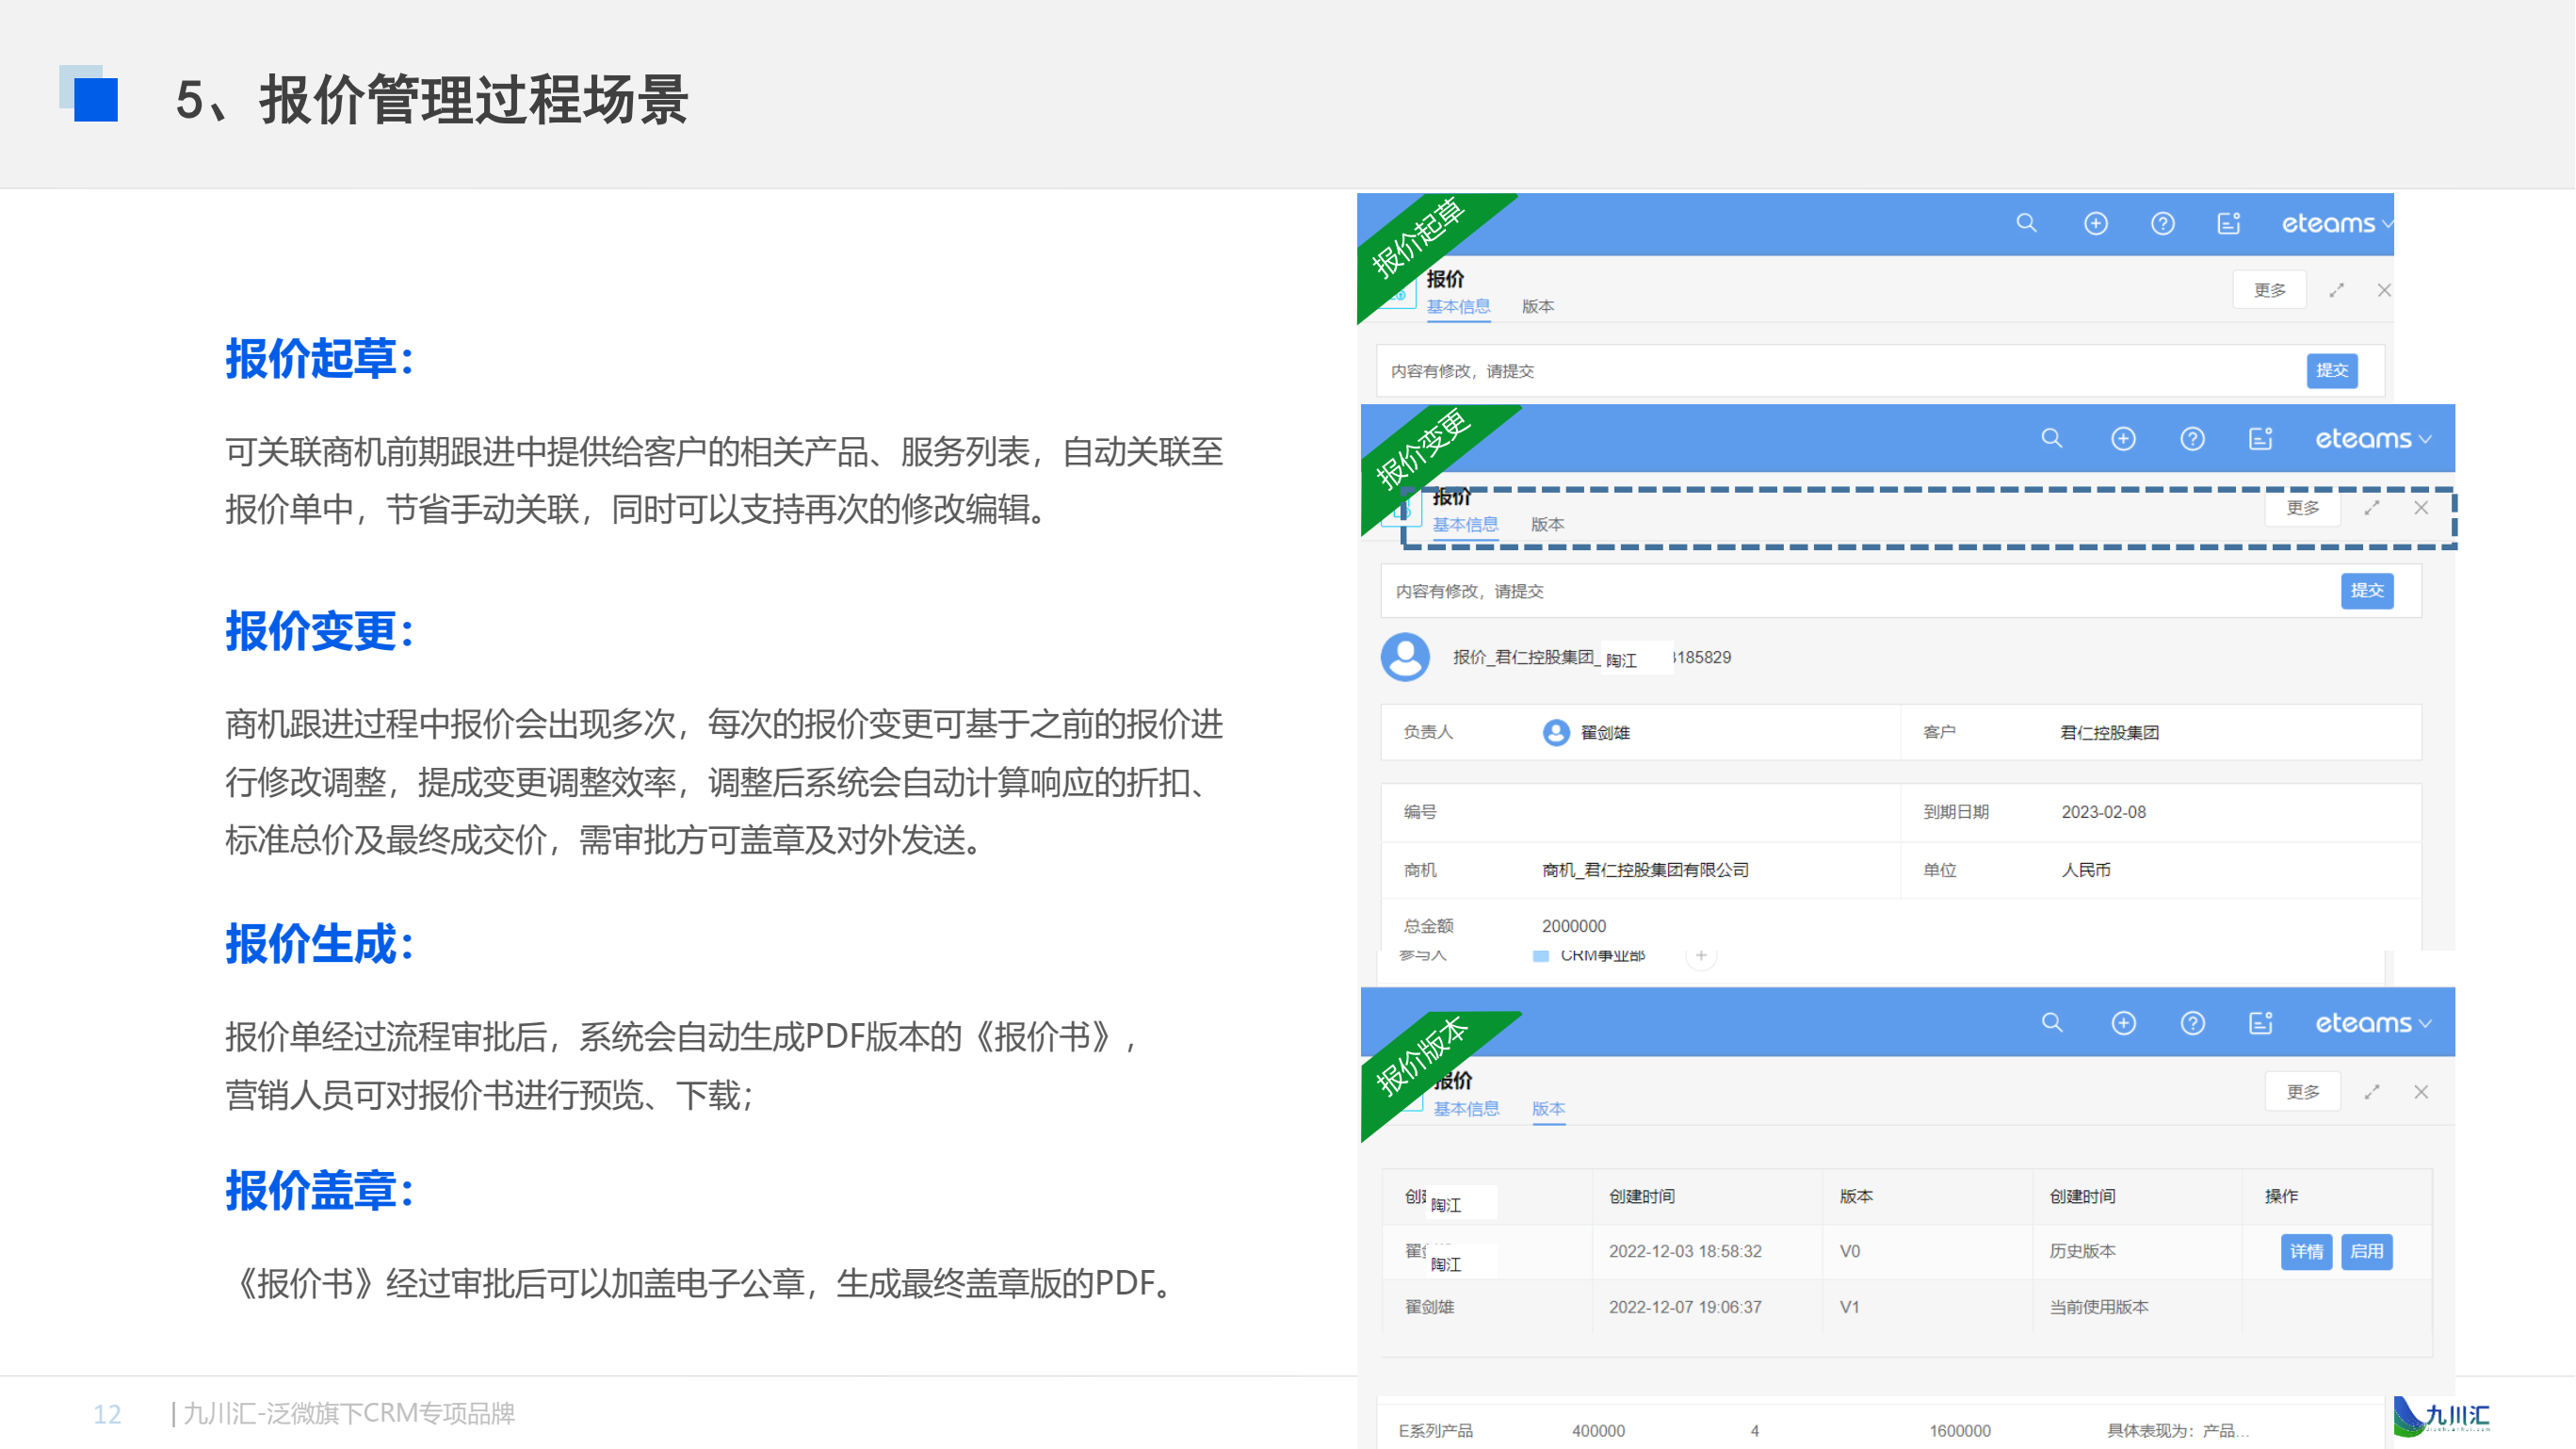Click 启用 for version V0
Image resolution: width=2576 pixels, height=1449 pixels.
pos(2365,1251)
